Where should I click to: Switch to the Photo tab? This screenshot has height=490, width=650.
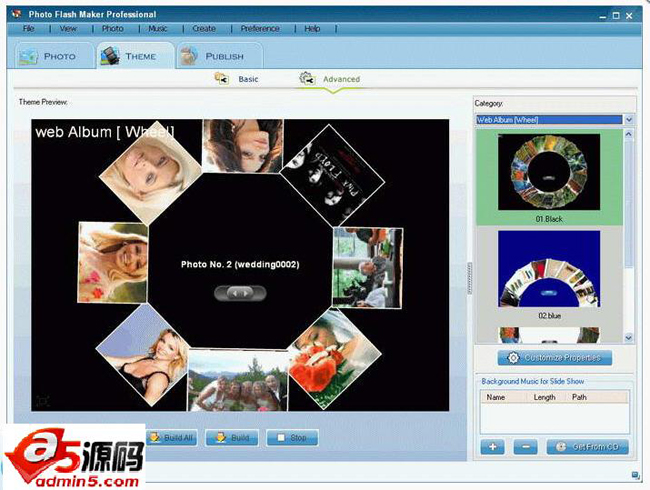click(53, 56)
